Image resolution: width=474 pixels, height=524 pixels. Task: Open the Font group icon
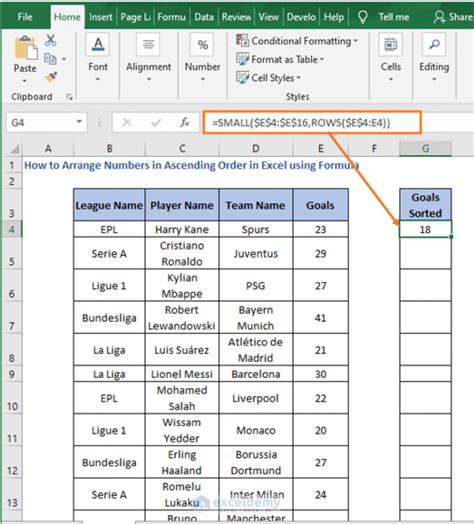coord(98,44)
